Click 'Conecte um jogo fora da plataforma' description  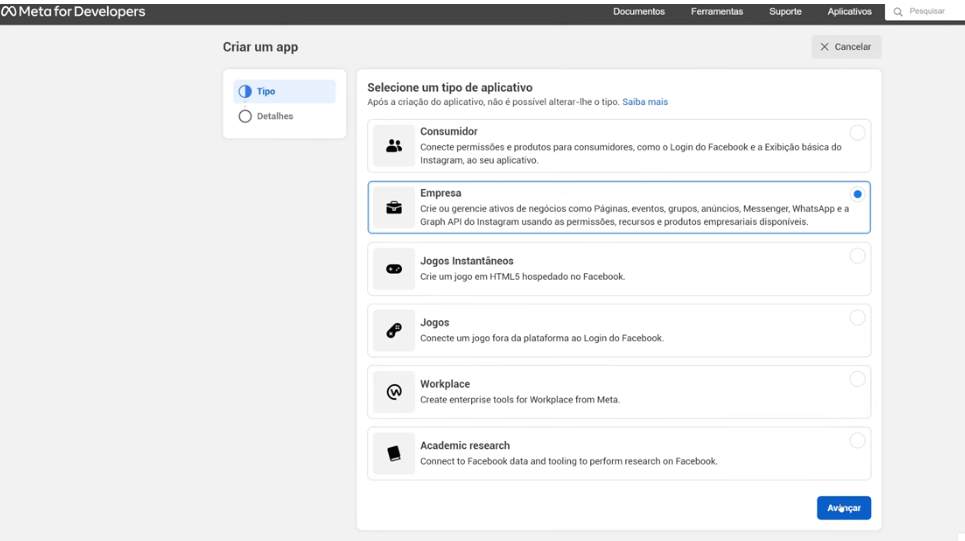tap(542, 338)
